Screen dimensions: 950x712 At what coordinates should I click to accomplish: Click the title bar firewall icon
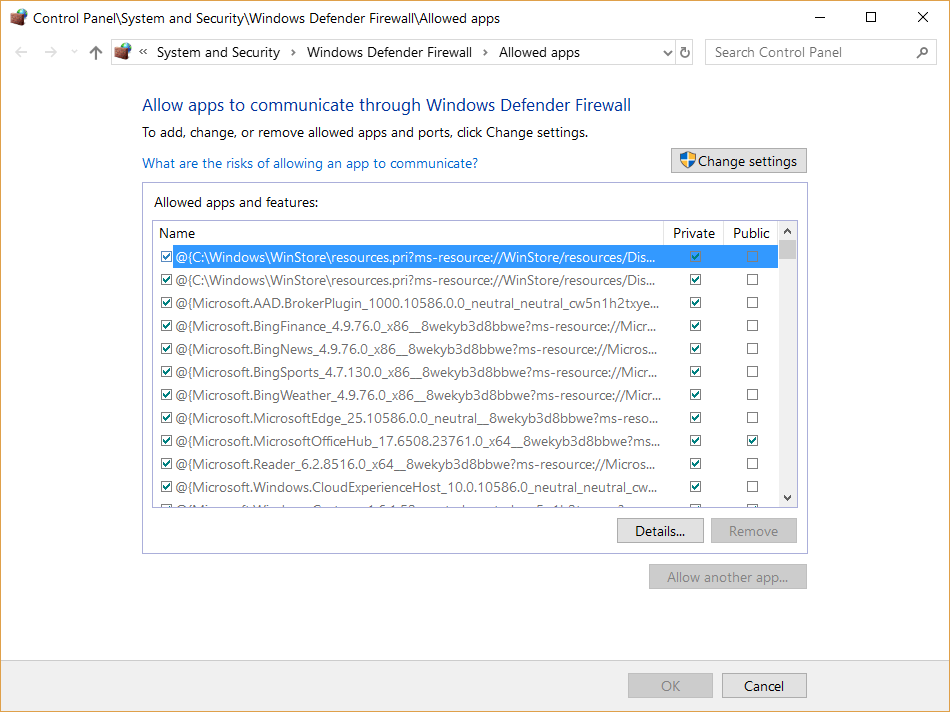19,18
